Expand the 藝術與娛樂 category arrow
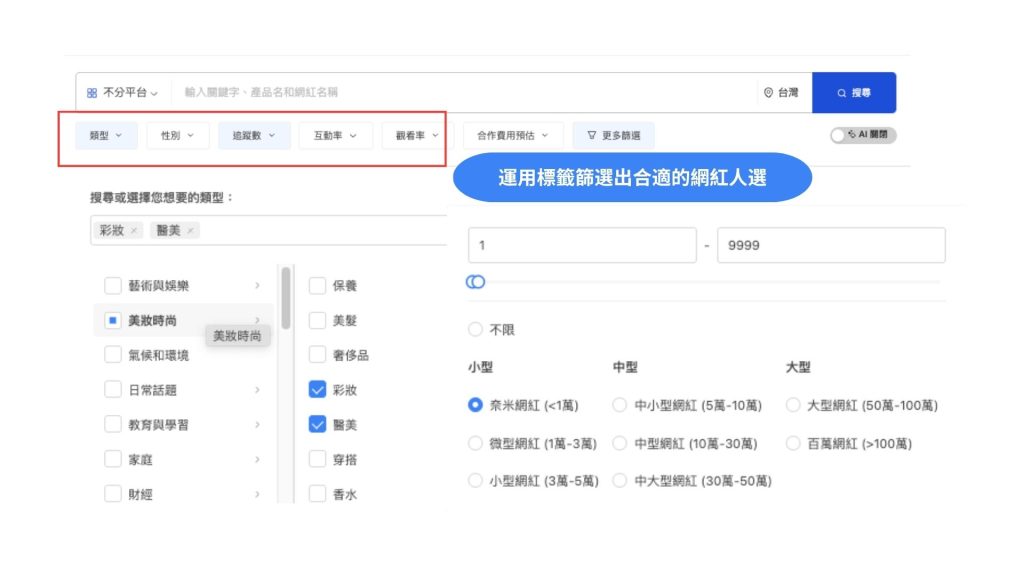Image resolution: width=1024 pixels, height=576 pixels. coord(257,285)
